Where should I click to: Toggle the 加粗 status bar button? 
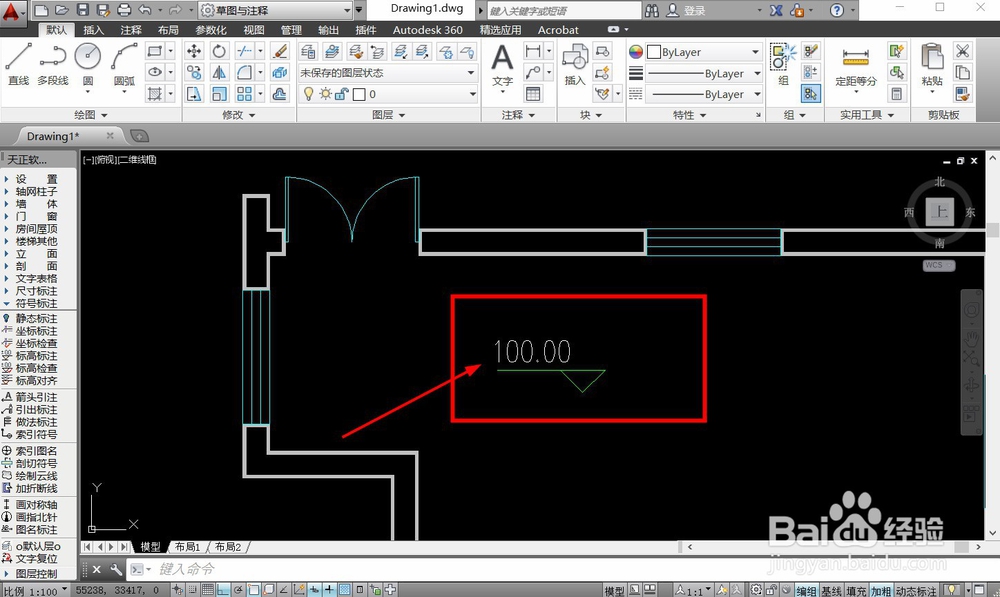coord(881,591)
